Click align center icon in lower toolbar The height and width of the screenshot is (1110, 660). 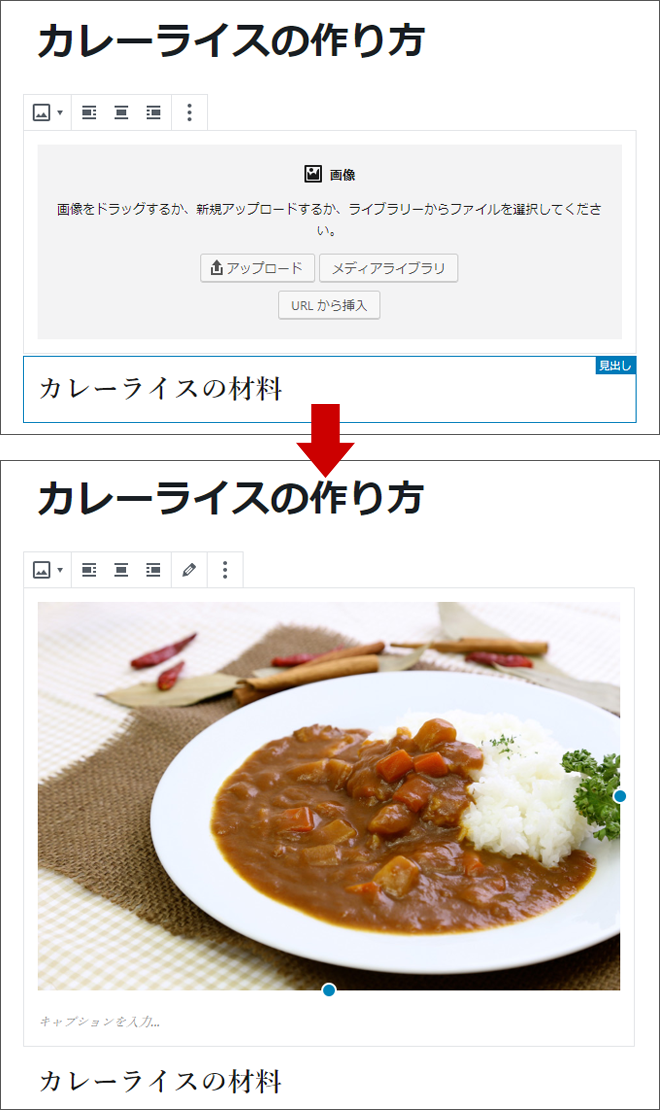[121, 570]
